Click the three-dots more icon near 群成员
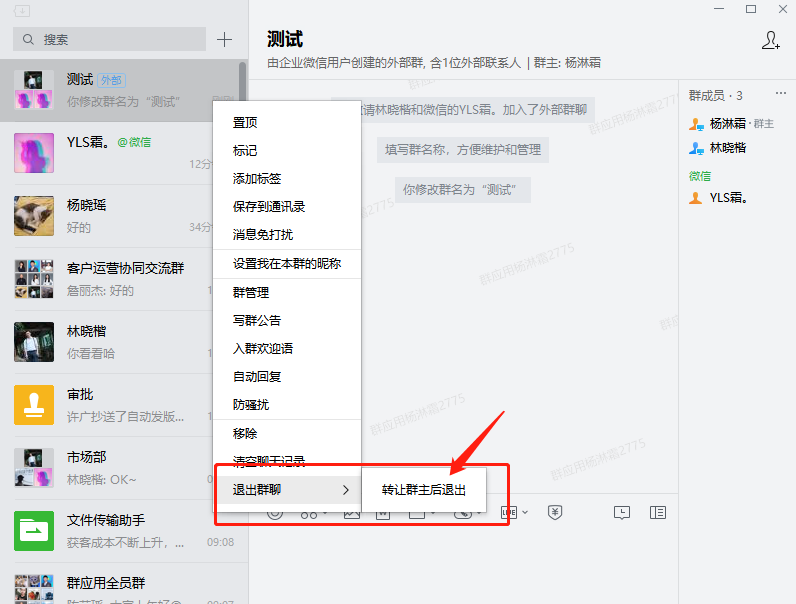 tap(781, 95)
